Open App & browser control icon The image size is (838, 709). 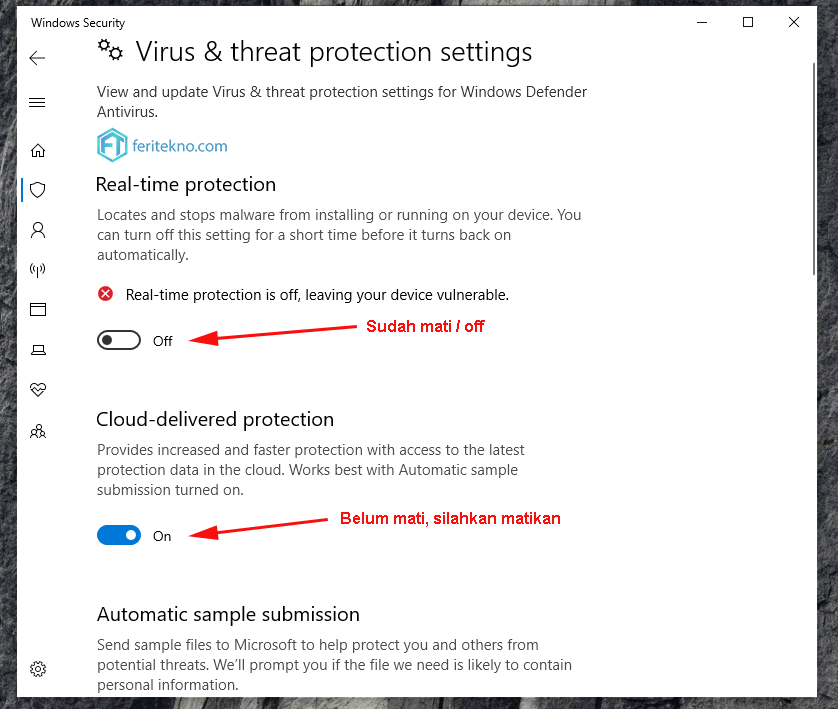[x=38, y=309]
